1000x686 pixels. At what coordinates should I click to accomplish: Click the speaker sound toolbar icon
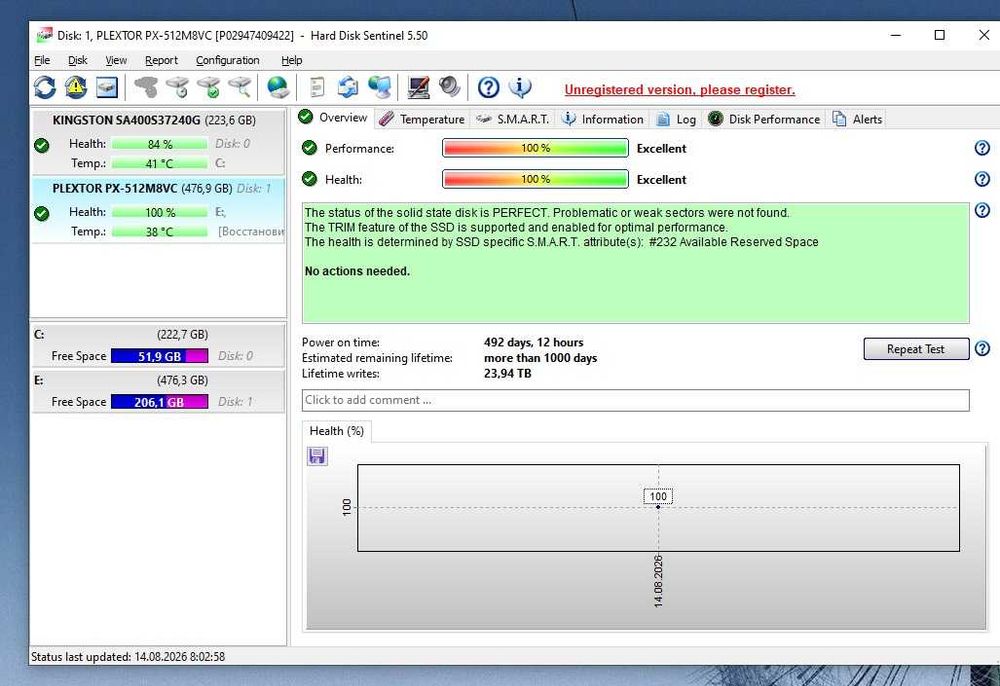[450, 87]
